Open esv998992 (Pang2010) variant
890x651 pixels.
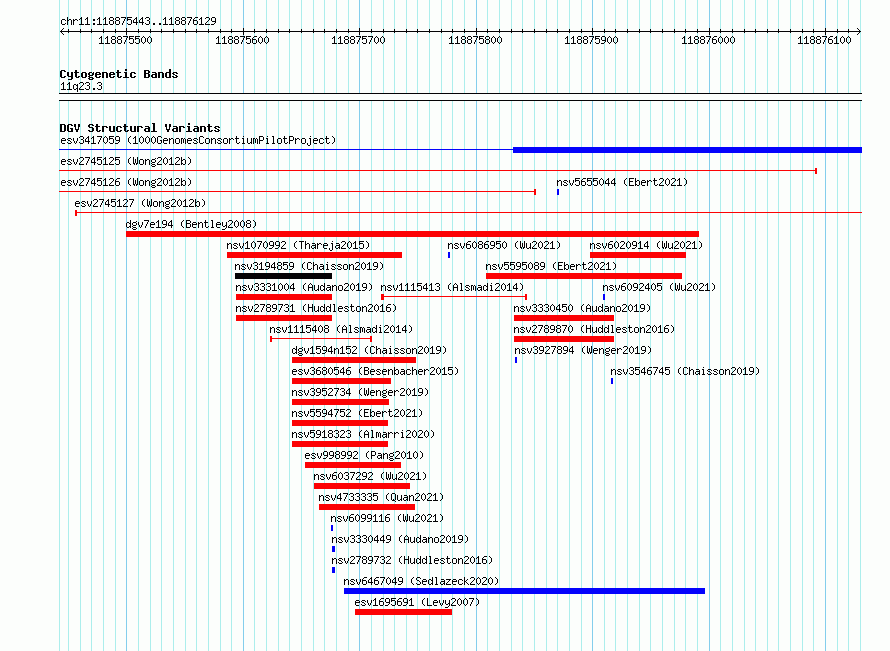(x=364, y=455)
